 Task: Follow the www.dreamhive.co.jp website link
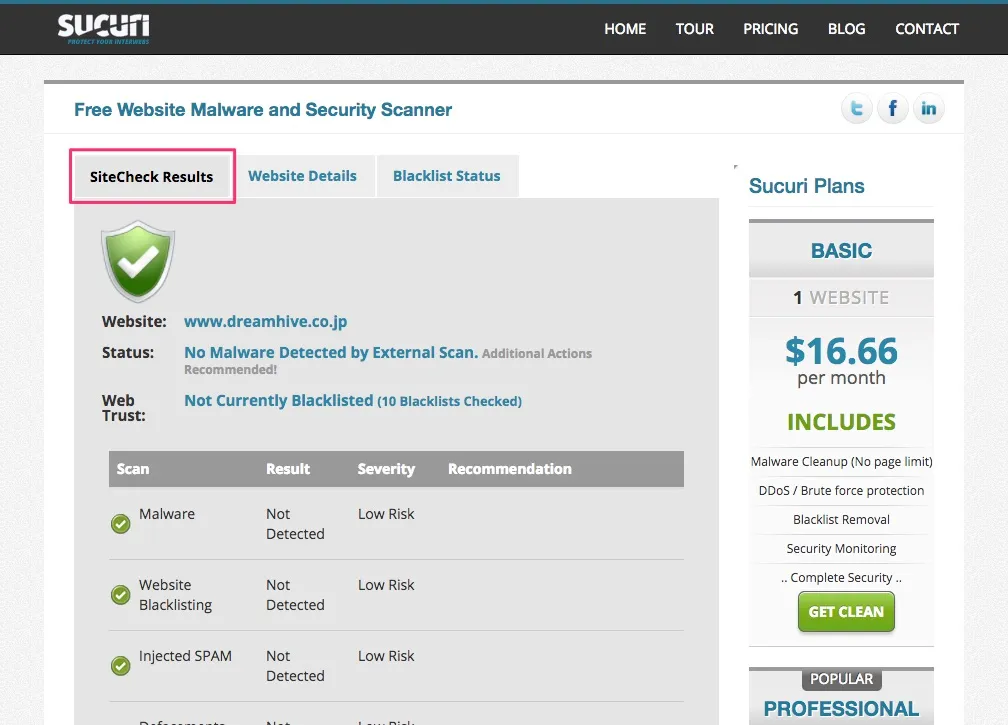[x=265, y=322]
